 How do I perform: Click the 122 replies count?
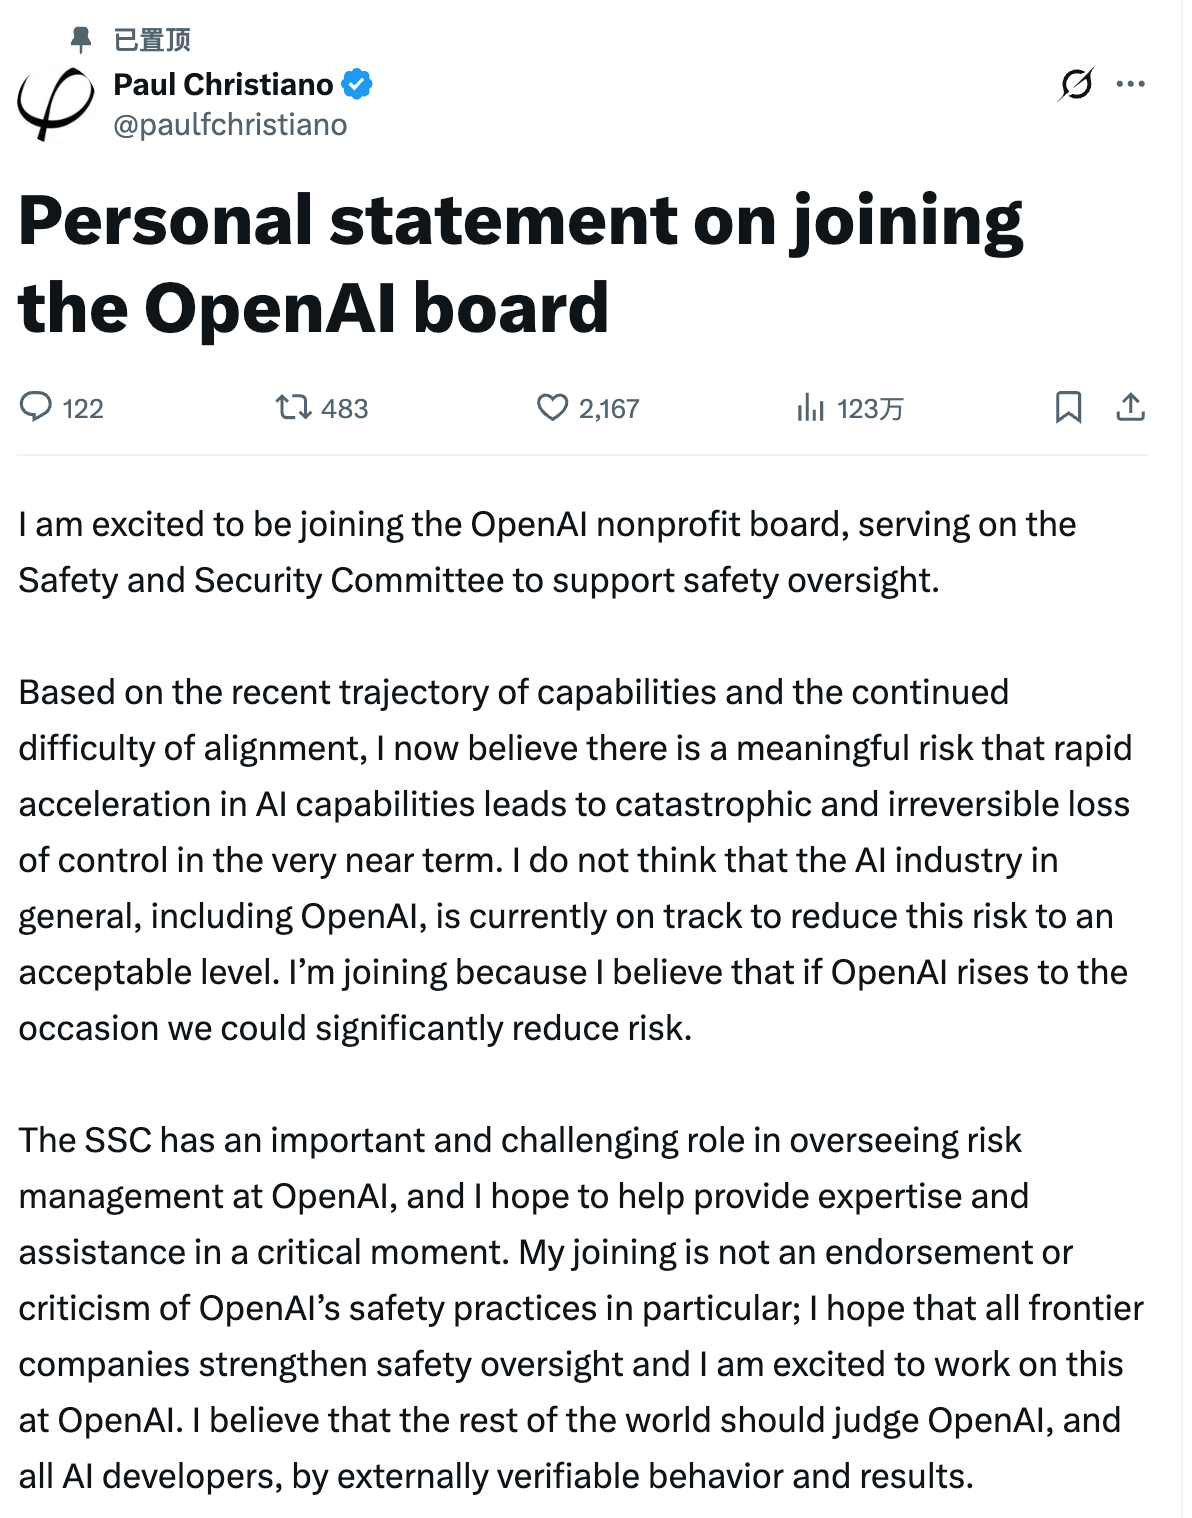[x=83, y=408]
